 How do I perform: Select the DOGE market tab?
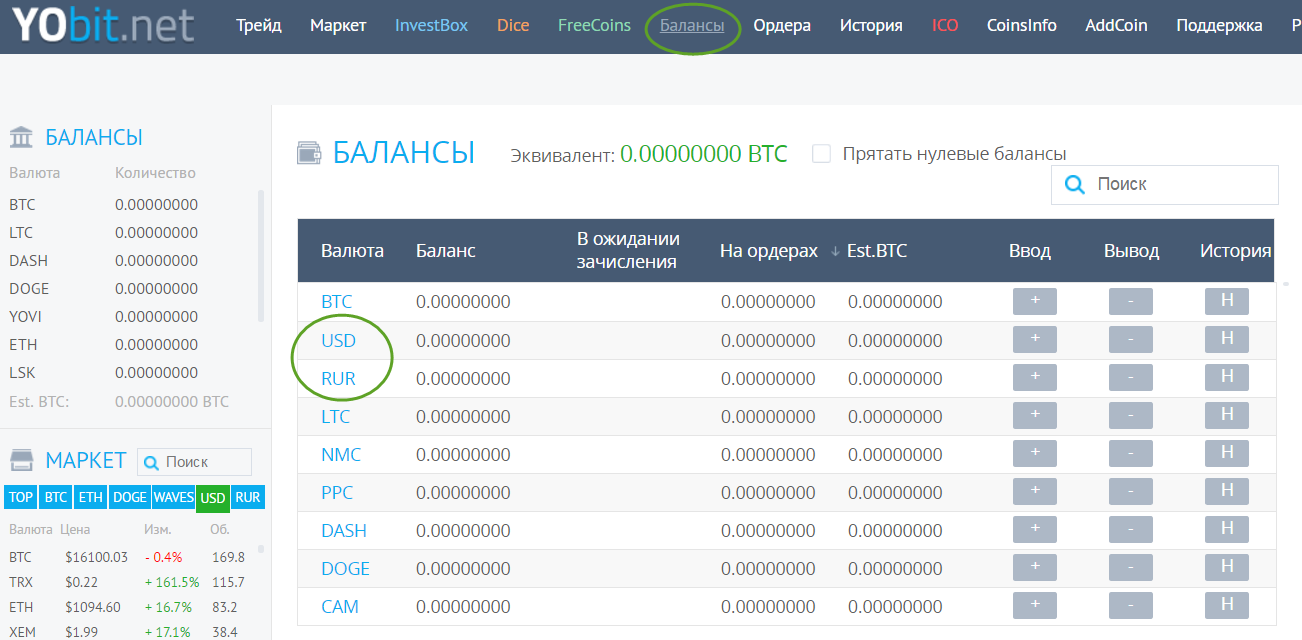[x=129, y=497]
